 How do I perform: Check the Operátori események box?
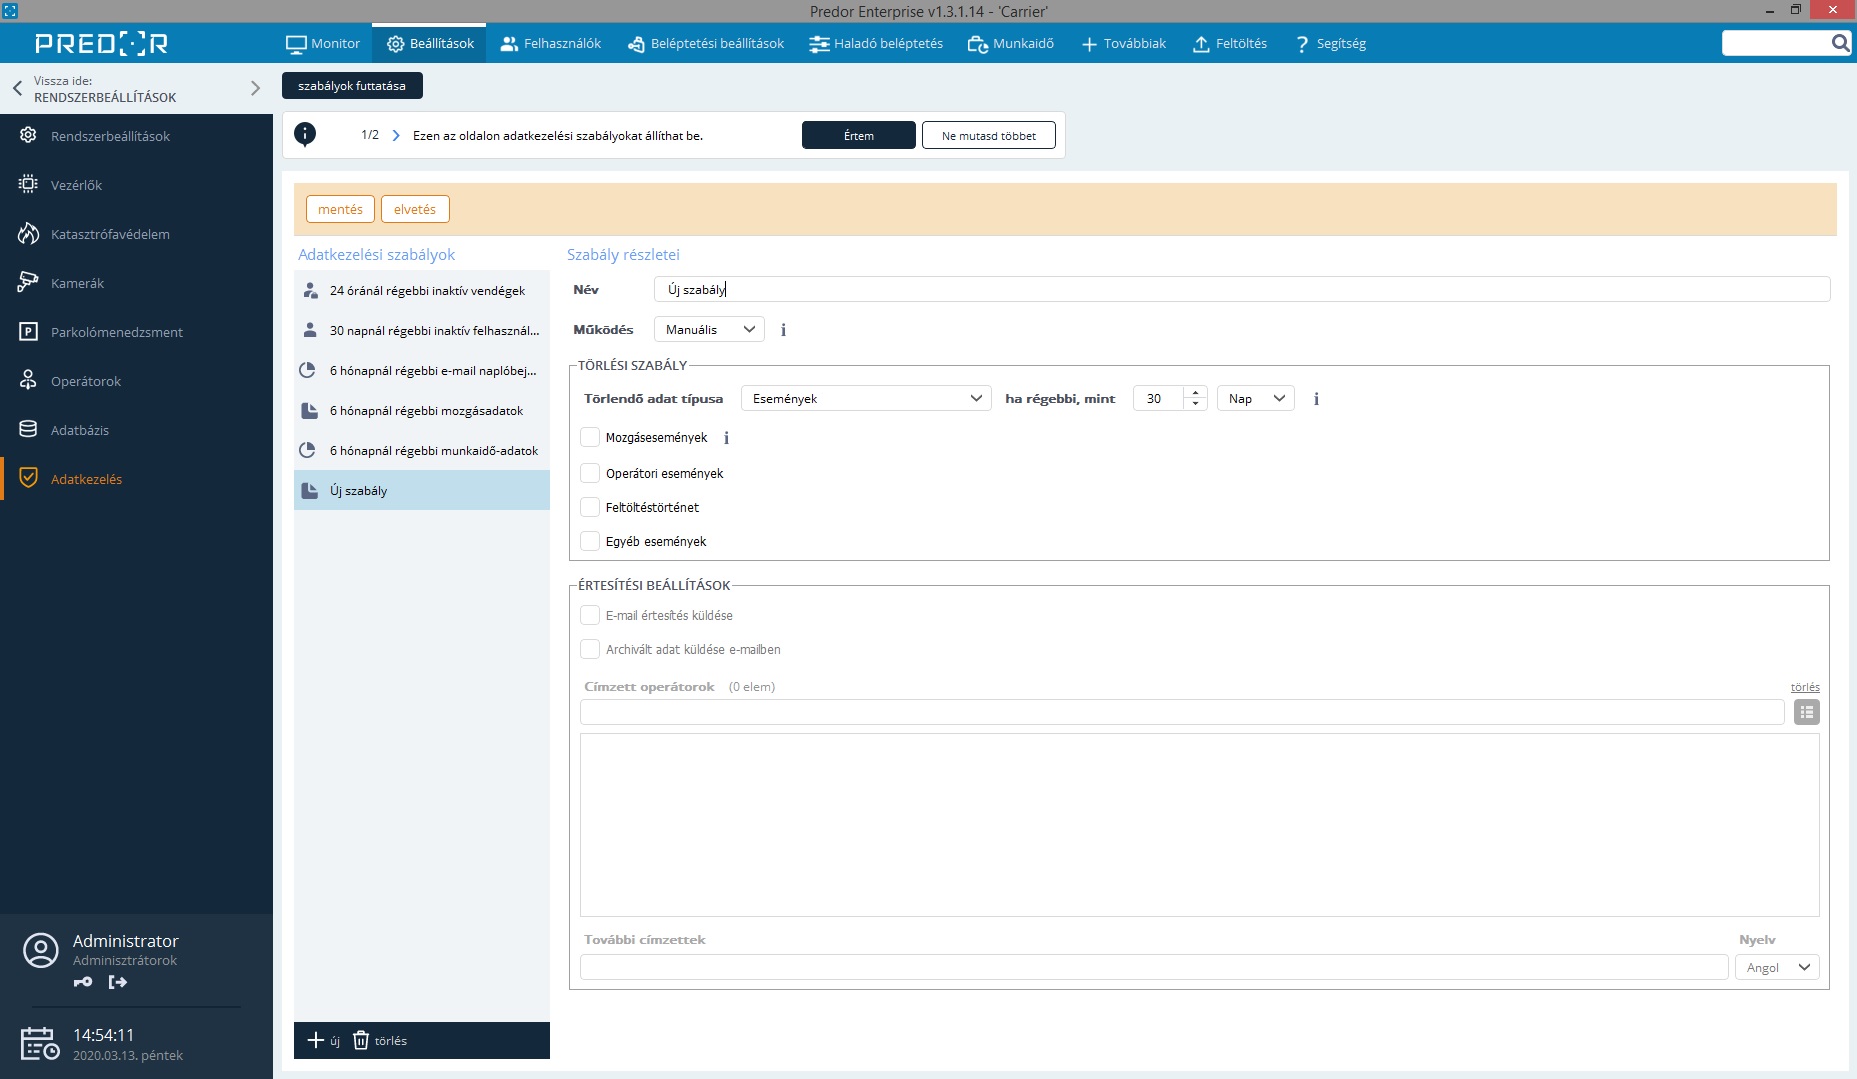[590, 473]
